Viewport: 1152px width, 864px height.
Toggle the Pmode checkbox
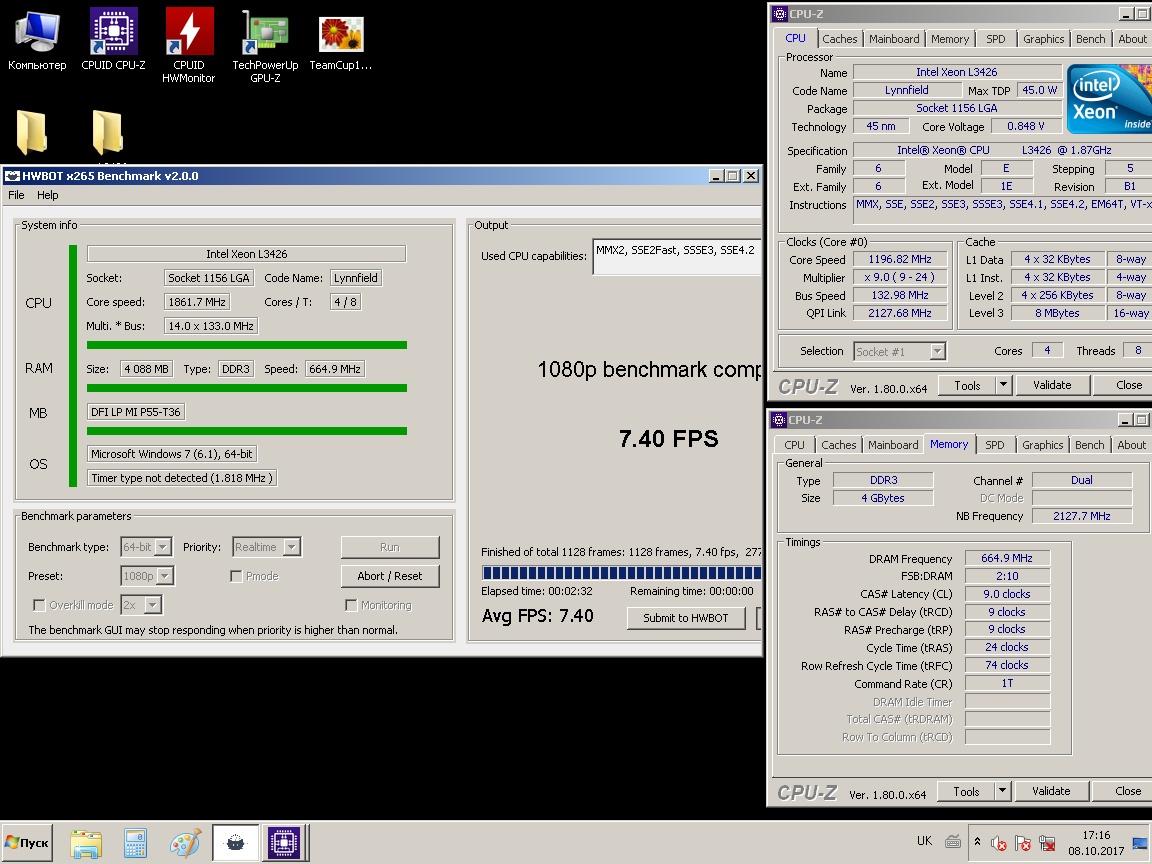pos(236,576)
